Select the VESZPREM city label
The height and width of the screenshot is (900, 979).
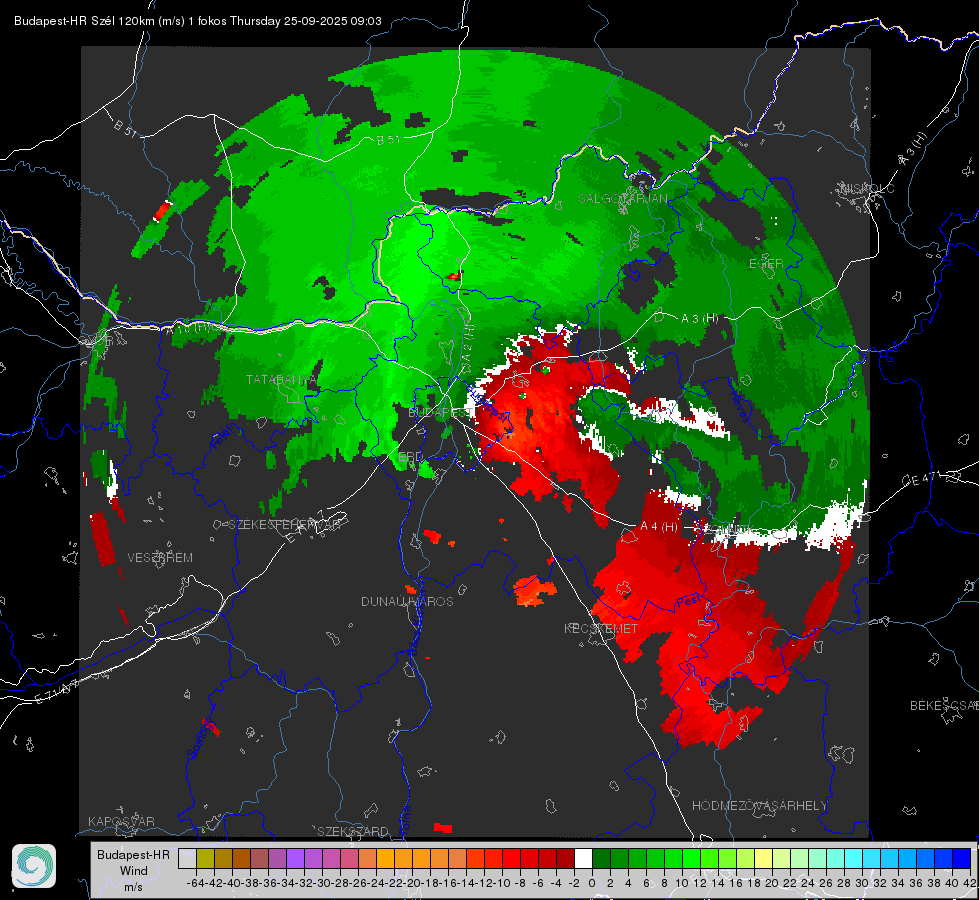point(160,557)
